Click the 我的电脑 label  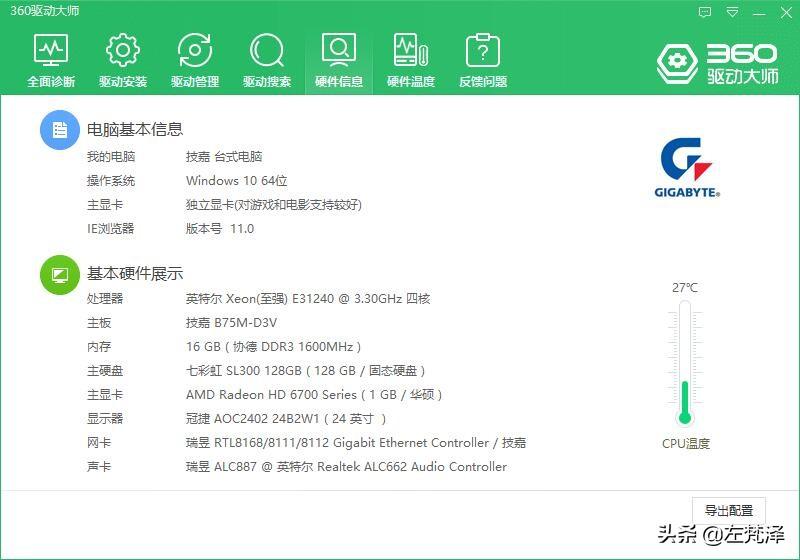111,157
